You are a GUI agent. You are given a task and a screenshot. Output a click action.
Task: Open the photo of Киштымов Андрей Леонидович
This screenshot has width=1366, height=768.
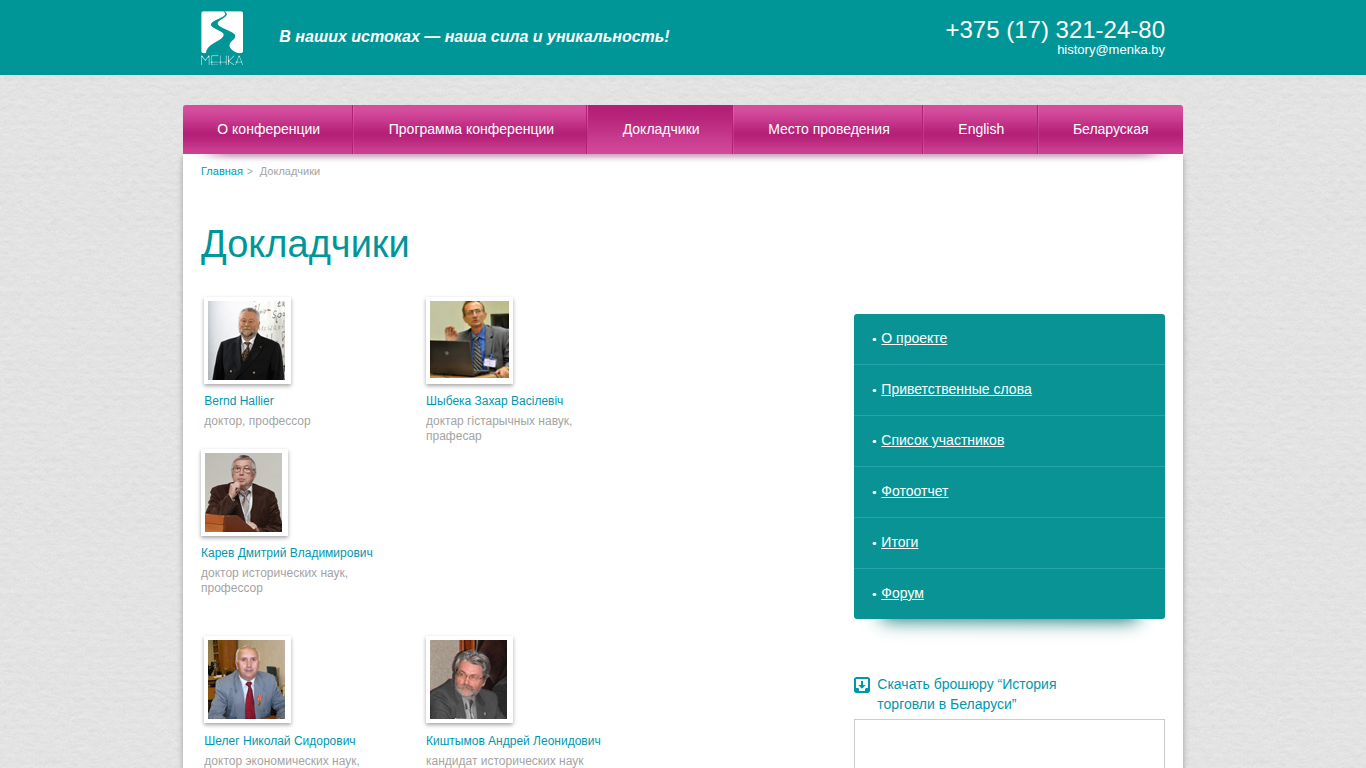469,679
